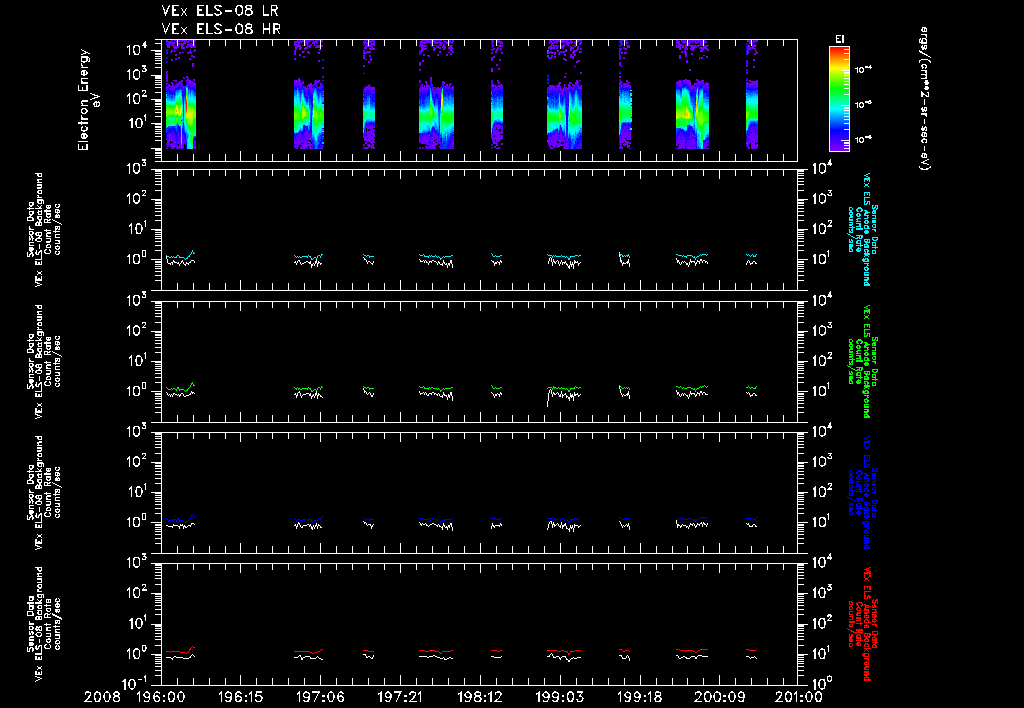Viewport: 1024px width, 708px height.
Task: Select the green 'Anode Background Count Rate' label
Action: (x=862, y=361)
